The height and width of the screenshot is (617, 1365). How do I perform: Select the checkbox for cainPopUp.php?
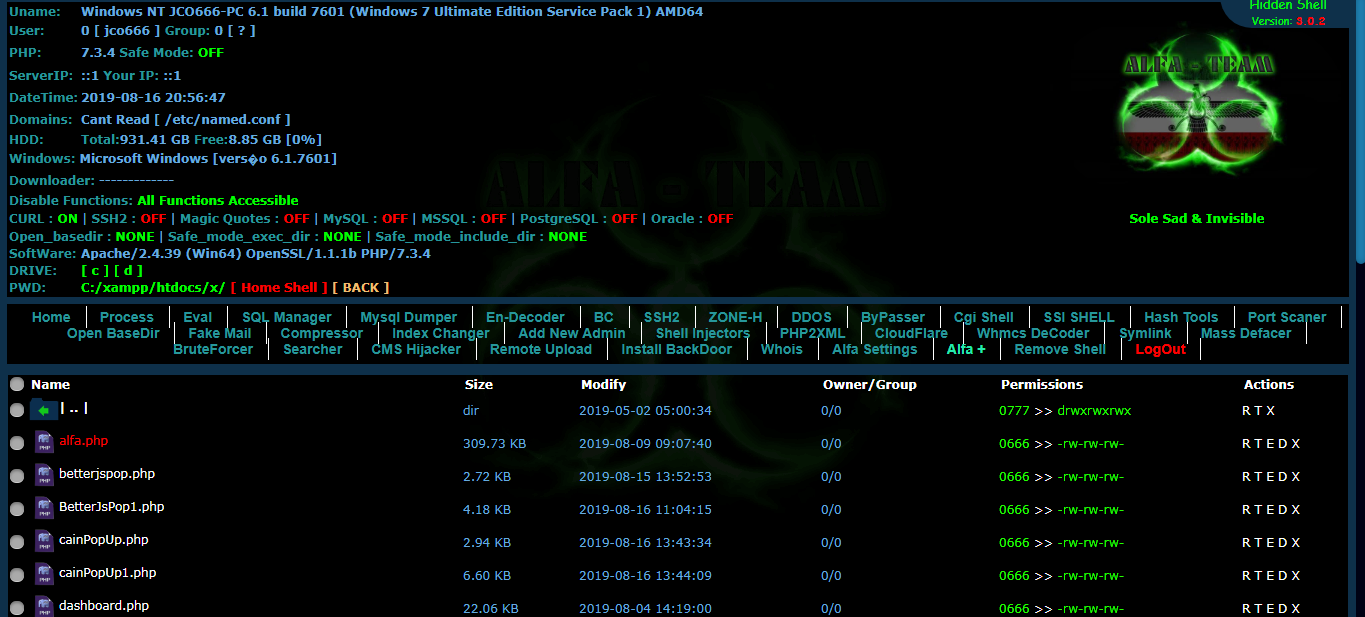tap(17, 542)
